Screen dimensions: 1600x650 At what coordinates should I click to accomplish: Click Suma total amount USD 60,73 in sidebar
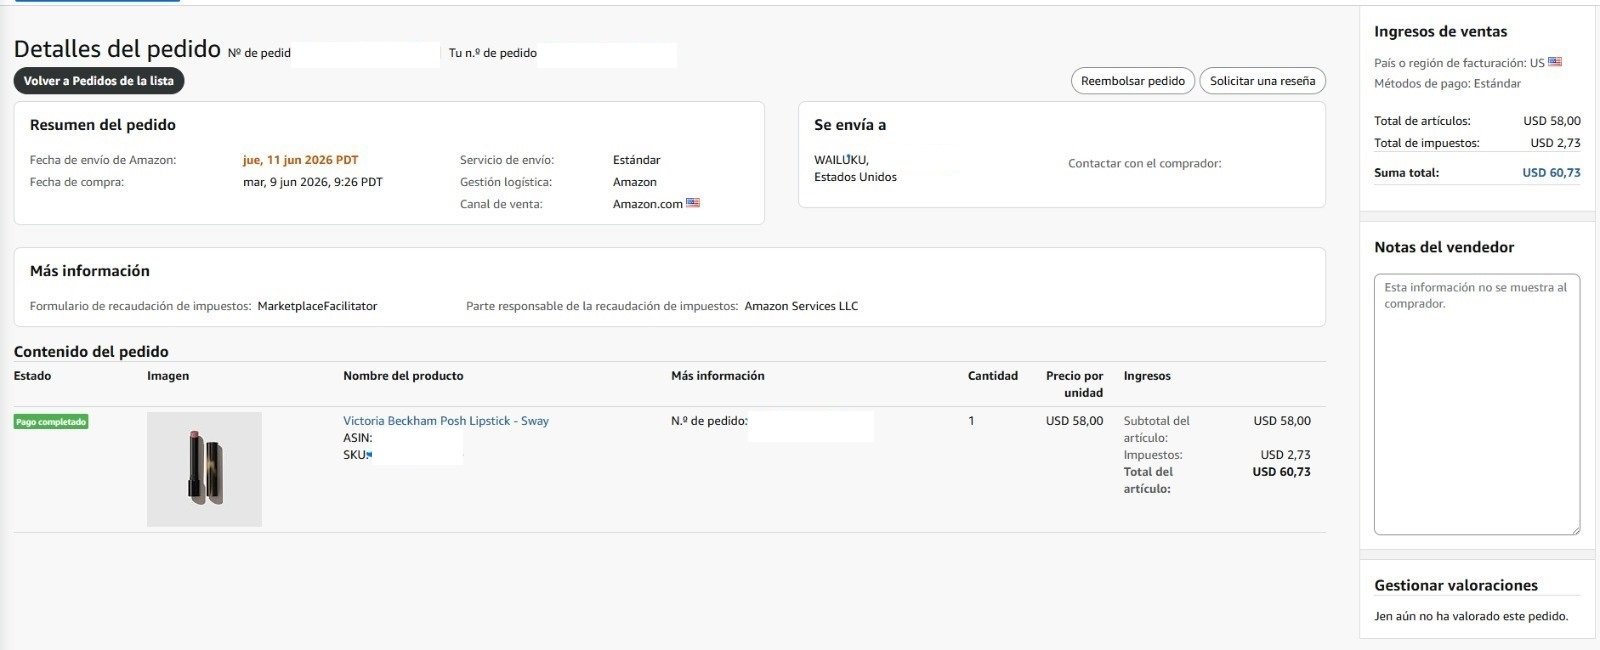coord(1551,173)
